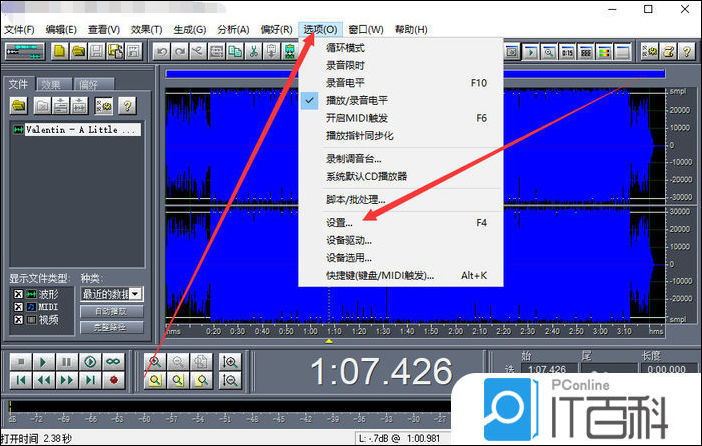This screenshot has width=702, height=446.
Task: Fast forward with the double right arrows
Action: 66,380
